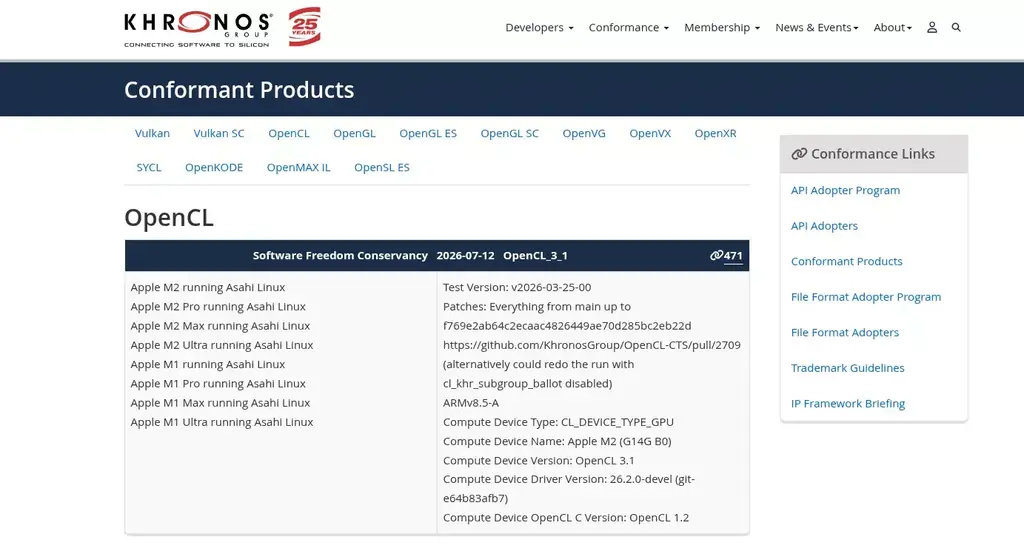
Task: Click the large OpenCL section heading
Action: pos(169,217)
